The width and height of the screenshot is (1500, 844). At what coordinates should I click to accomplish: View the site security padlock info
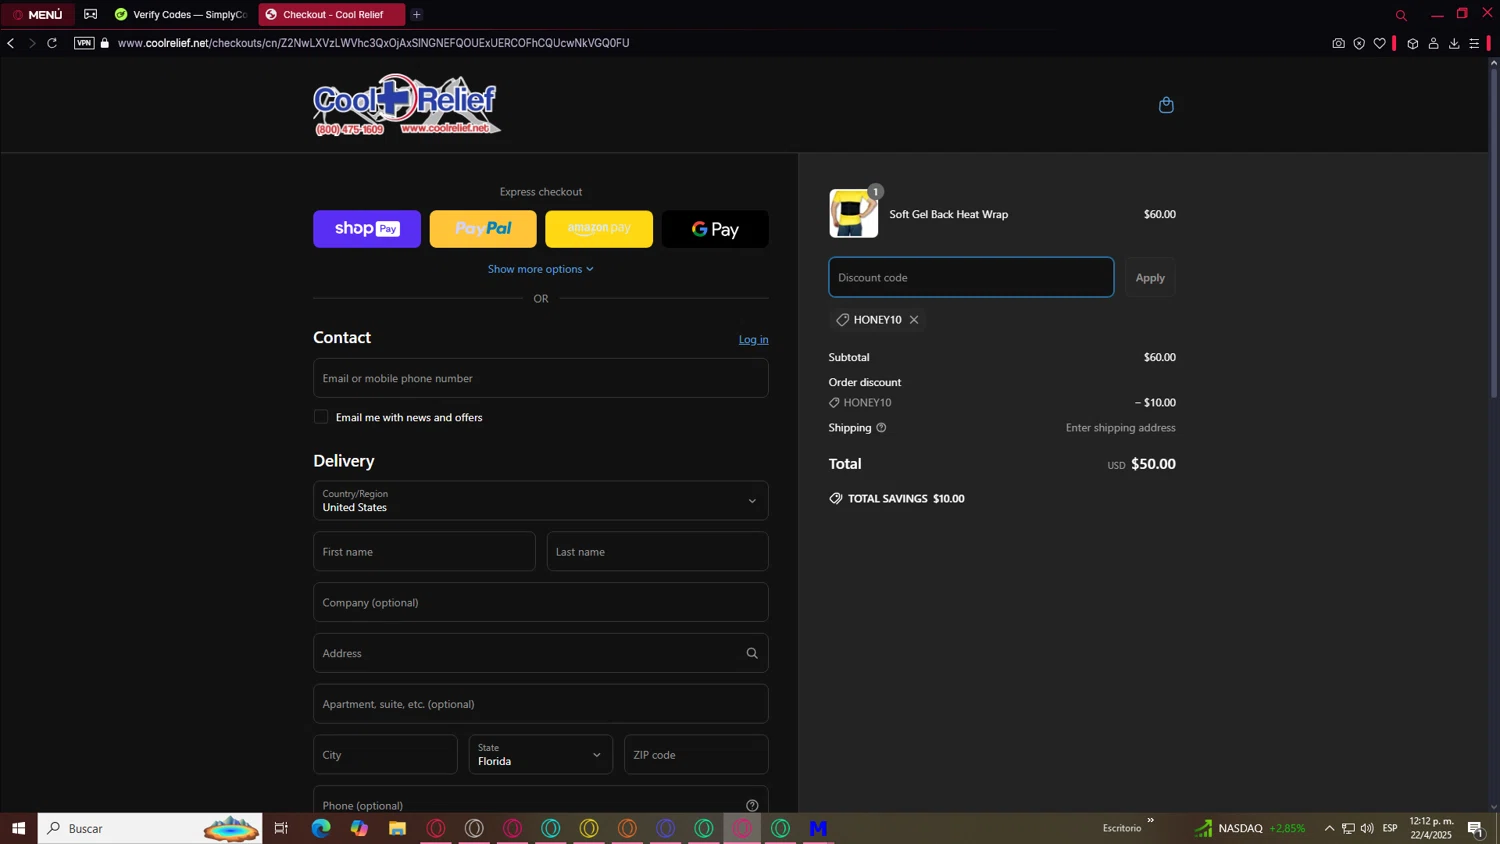tap(105, 43)
